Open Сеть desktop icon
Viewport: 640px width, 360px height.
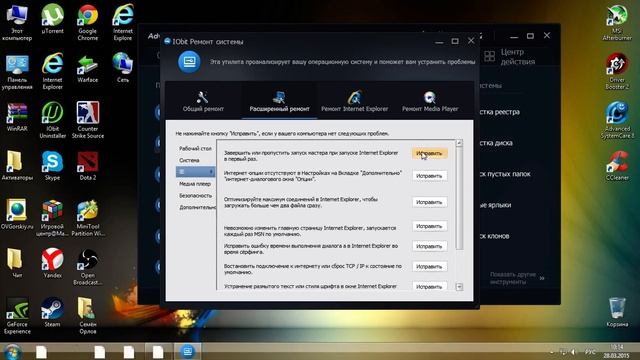(122, 68)
